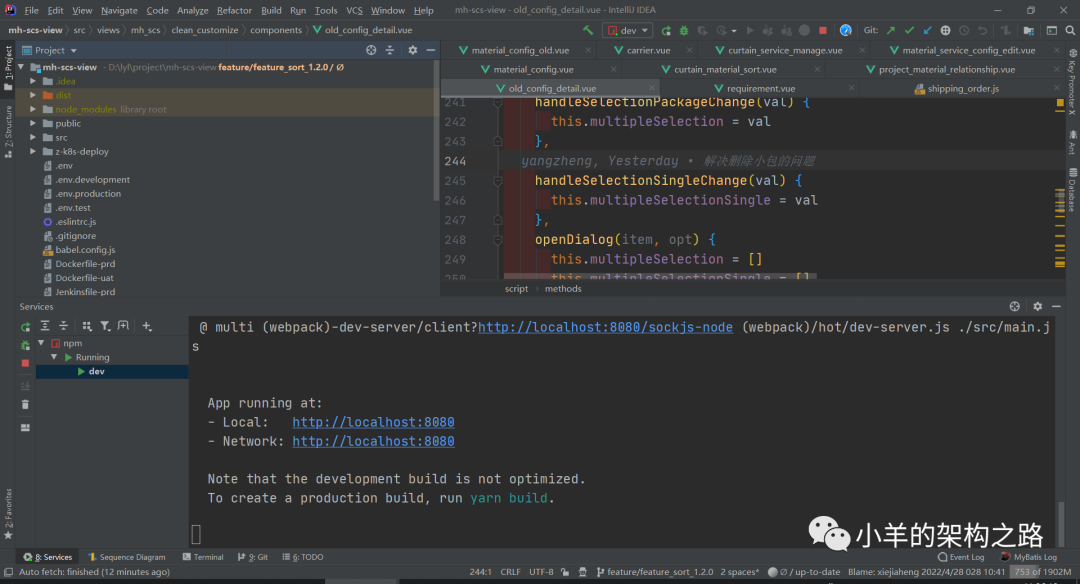Open the Event Log
1080x584 pixels.
(x=962, y=557)
